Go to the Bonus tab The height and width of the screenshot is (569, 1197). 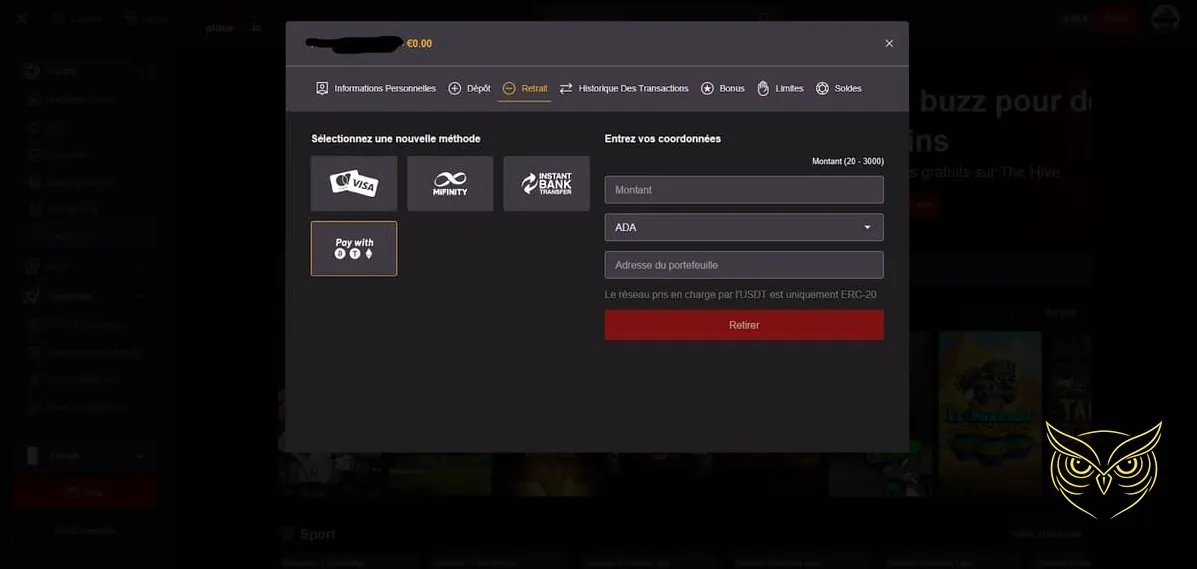722,89
